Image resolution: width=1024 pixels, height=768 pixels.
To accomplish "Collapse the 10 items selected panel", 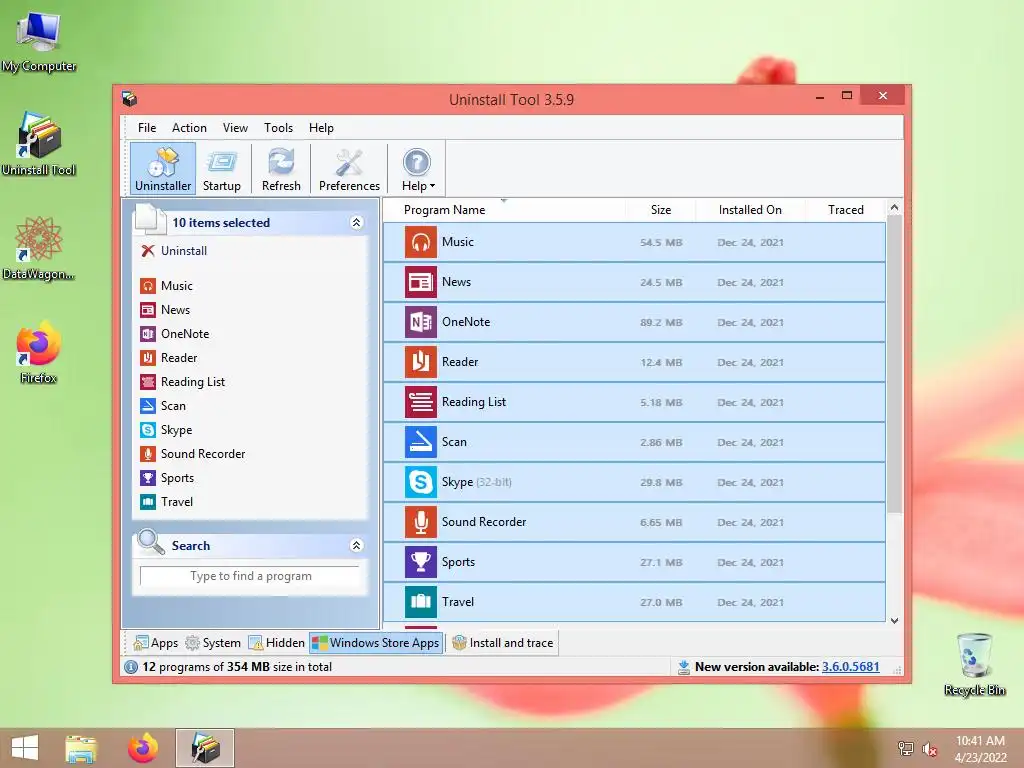I will pyautogui.click(x=357, y=223).
